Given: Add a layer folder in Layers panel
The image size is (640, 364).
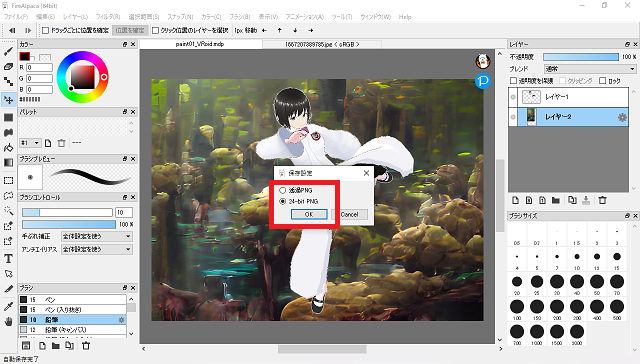Looking at the screenshot, I should [x=556, y=200].
